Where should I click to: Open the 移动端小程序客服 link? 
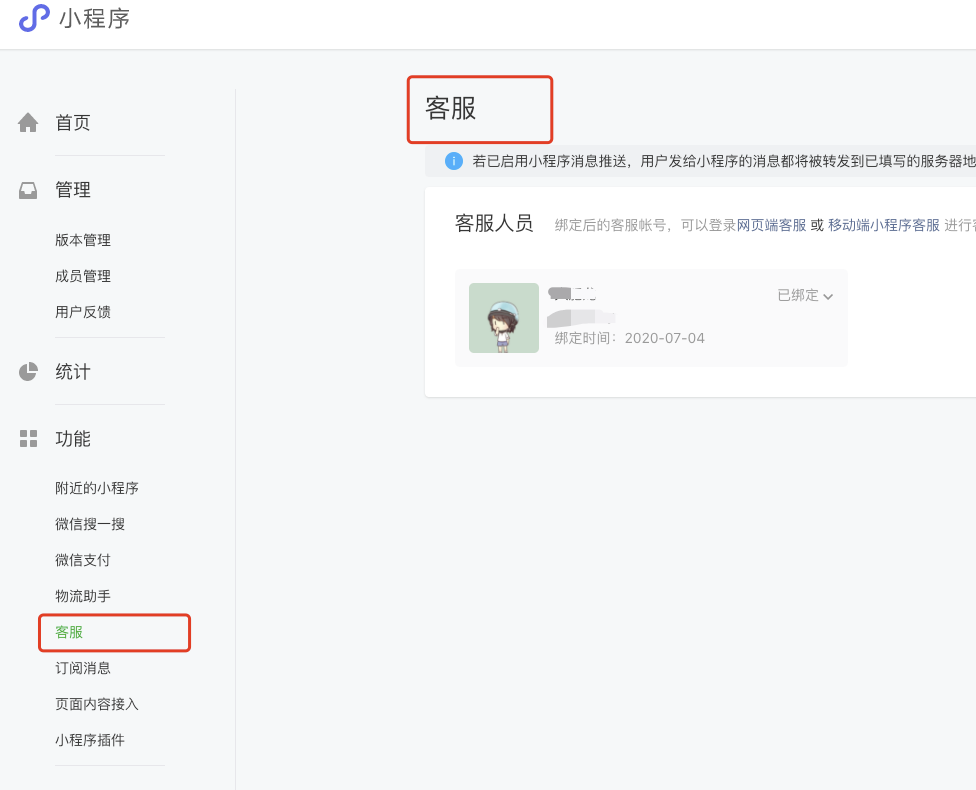tap(883, 225)
